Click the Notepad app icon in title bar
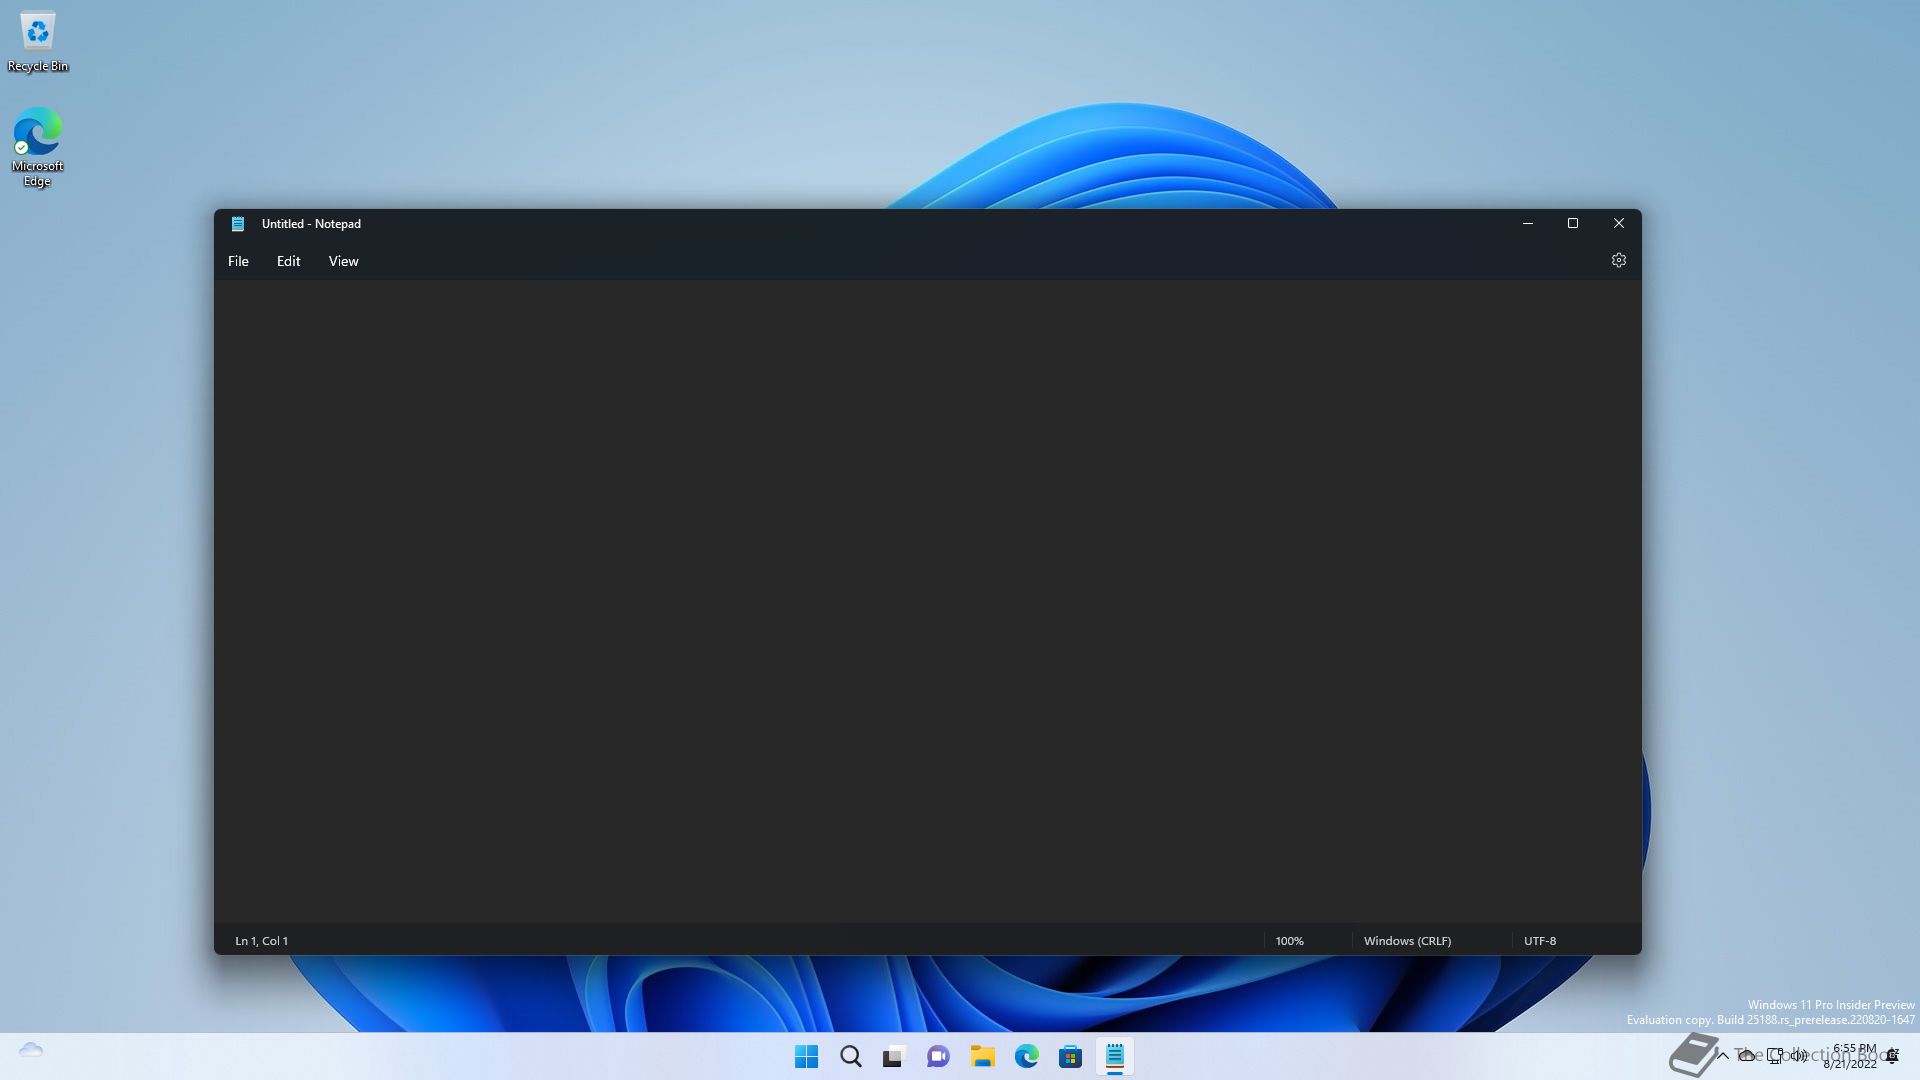 [x=238, y=224]
